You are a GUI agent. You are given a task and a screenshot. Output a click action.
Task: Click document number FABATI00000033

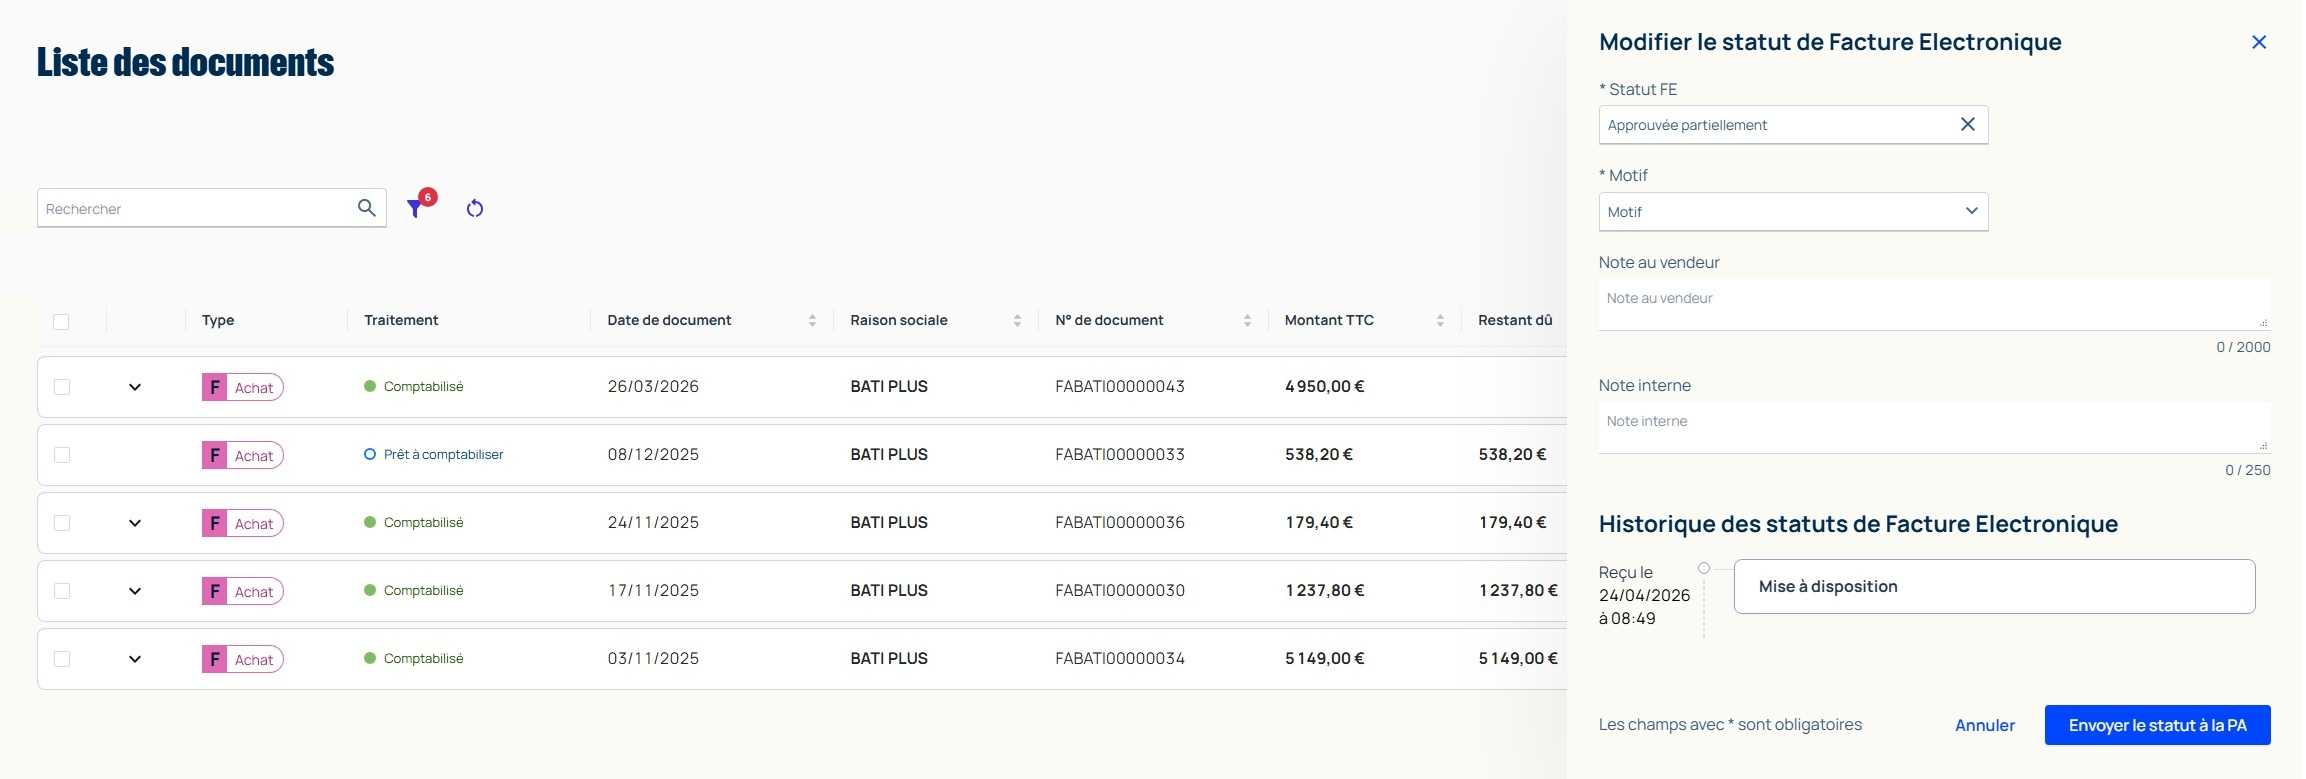pyautogui.click(x=1120, y=454)
